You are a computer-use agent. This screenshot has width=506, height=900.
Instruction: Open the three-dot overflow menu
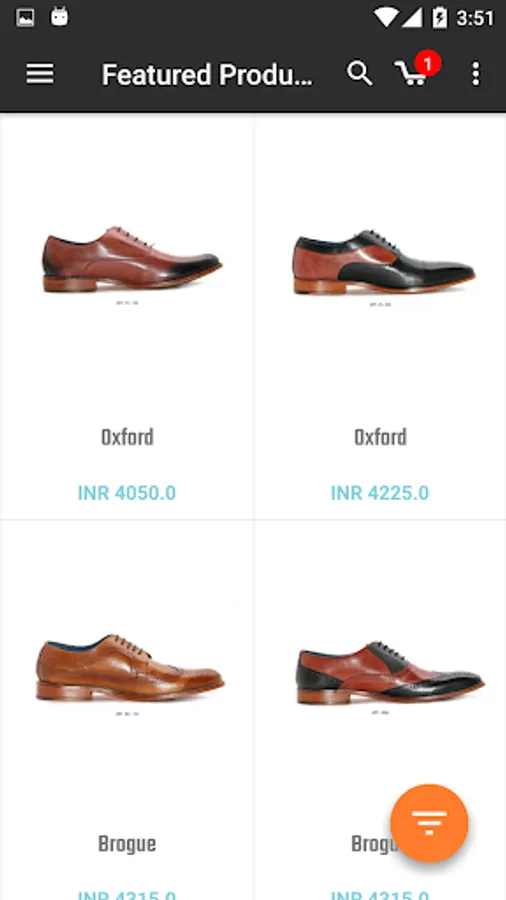point(476,74)
